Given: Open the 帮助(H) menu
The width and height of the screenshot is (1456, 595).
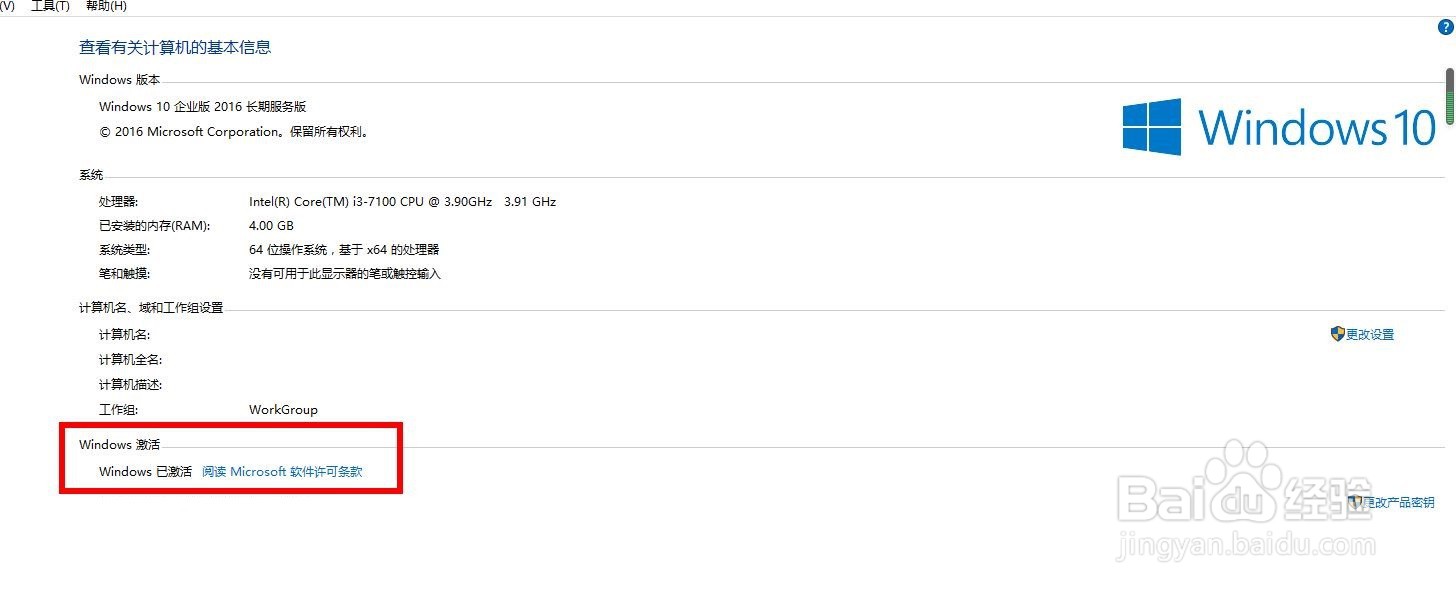Looking at the screenshot, I should pyautogui.click(x=106, y=6).
